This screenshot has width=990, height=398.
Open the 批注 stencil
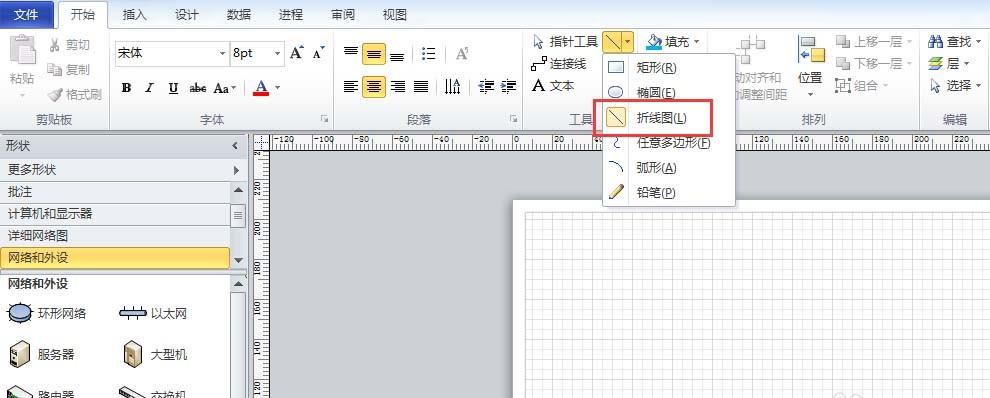click(x=115, y=191)
